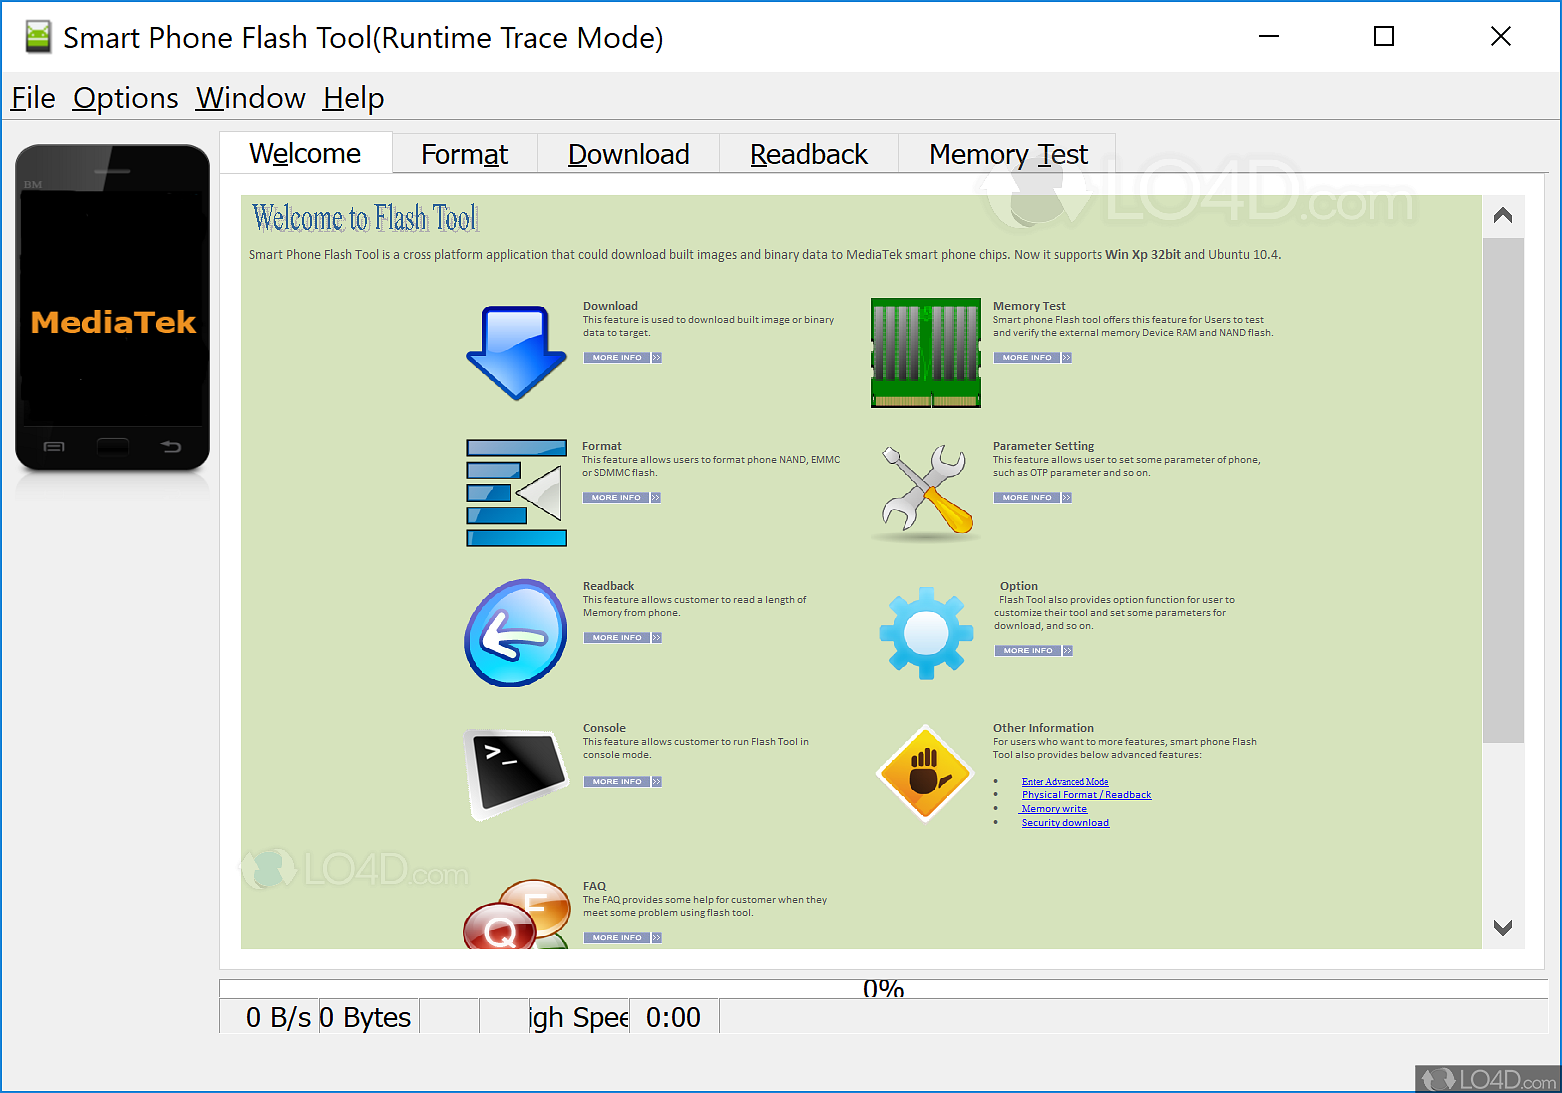Switch to the Readback tab
Image resolution: width=1562 pixels, height=1093 pixels.
[x=809, y=154]
